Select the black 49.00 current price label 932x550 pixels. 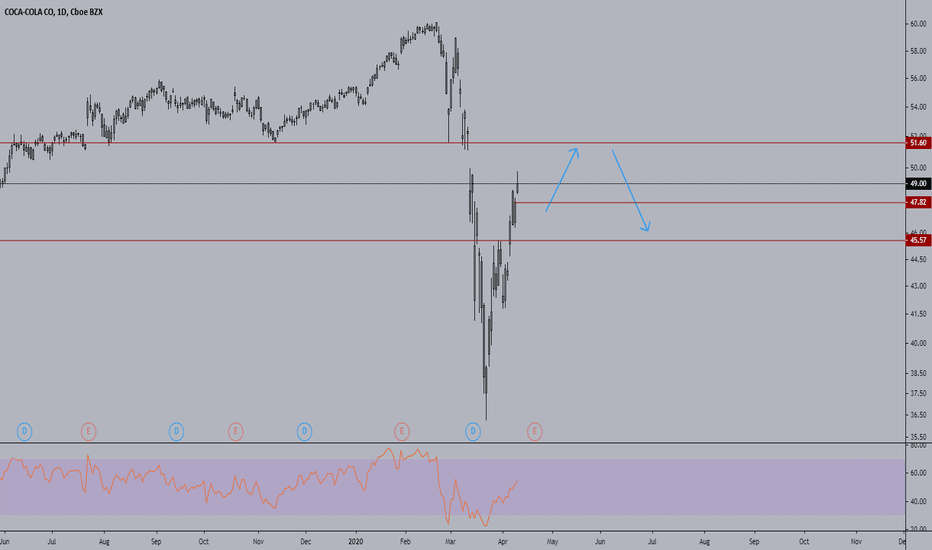(918, 184)
